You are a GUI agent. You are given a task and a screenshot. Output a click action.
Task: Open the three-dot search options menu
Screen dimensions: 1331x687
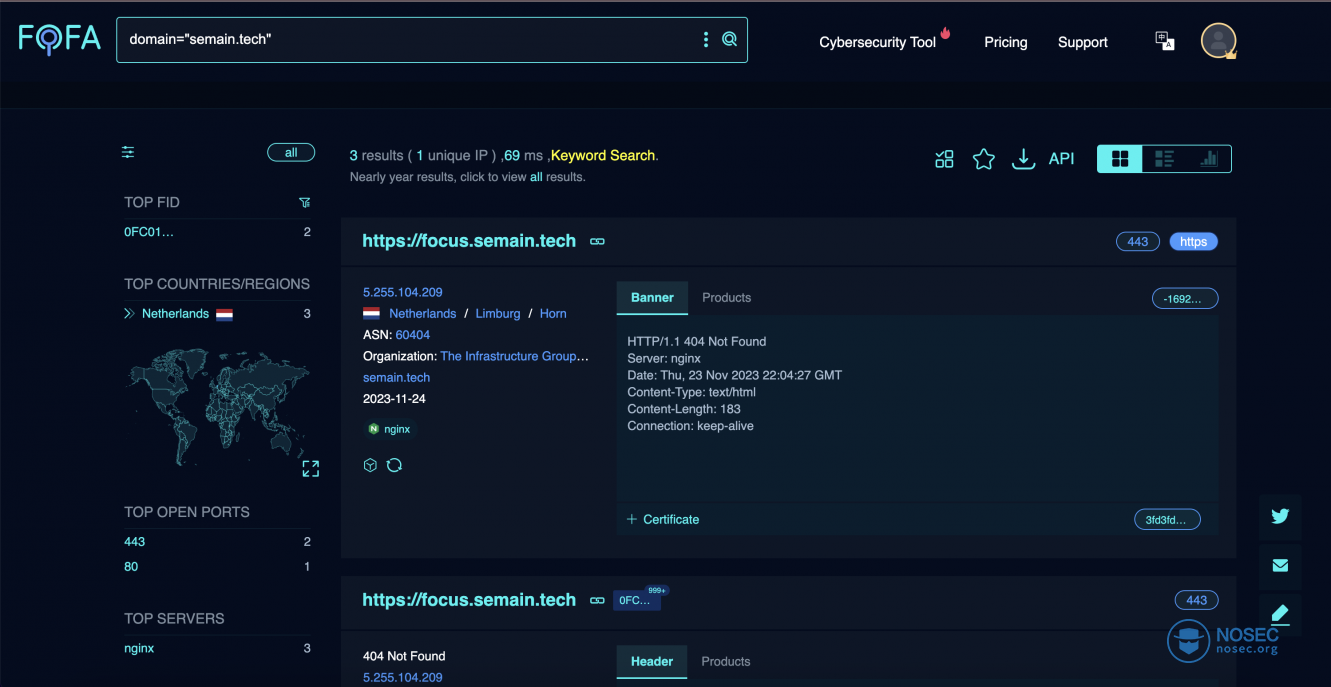(706, 39)
